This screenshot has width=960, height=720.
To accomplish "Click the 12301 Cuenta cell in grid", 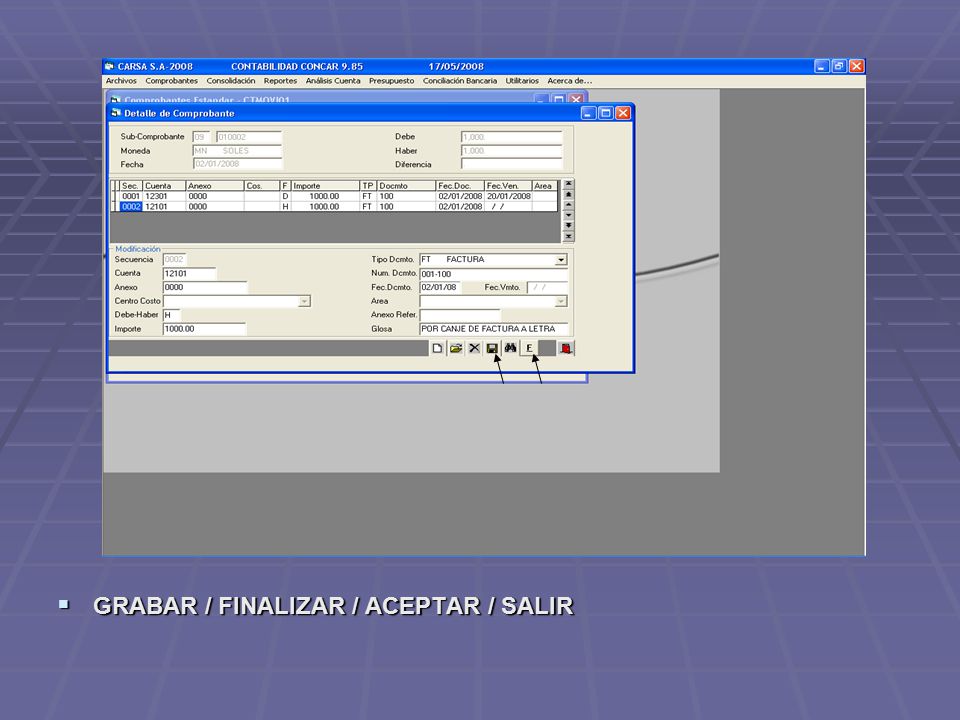I will [163, 197].
